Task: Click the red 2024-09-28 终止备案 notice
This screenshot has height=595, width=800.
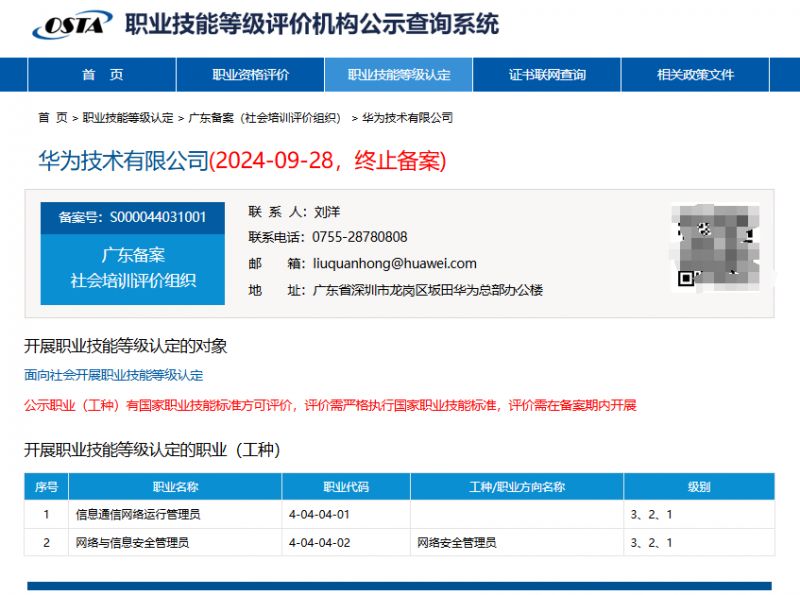Action: coord(328,161)
